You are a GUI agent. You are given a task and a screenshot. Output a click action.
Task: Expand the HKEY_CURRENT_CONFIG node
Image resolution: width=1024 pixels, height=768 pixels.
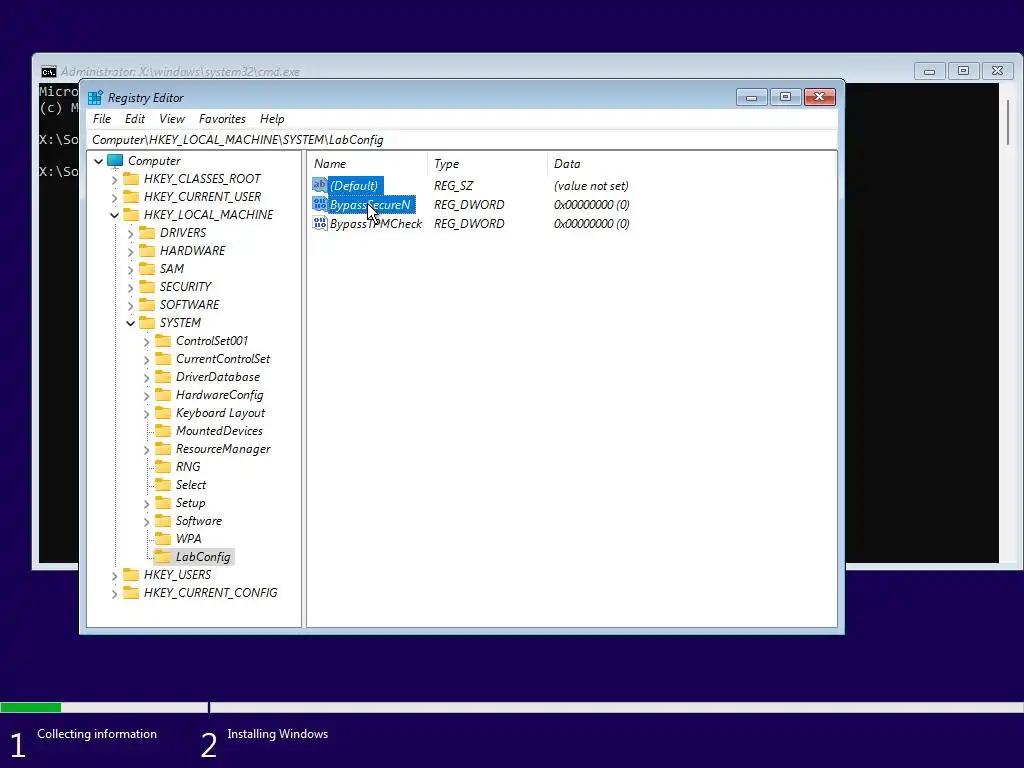(114, 594)
